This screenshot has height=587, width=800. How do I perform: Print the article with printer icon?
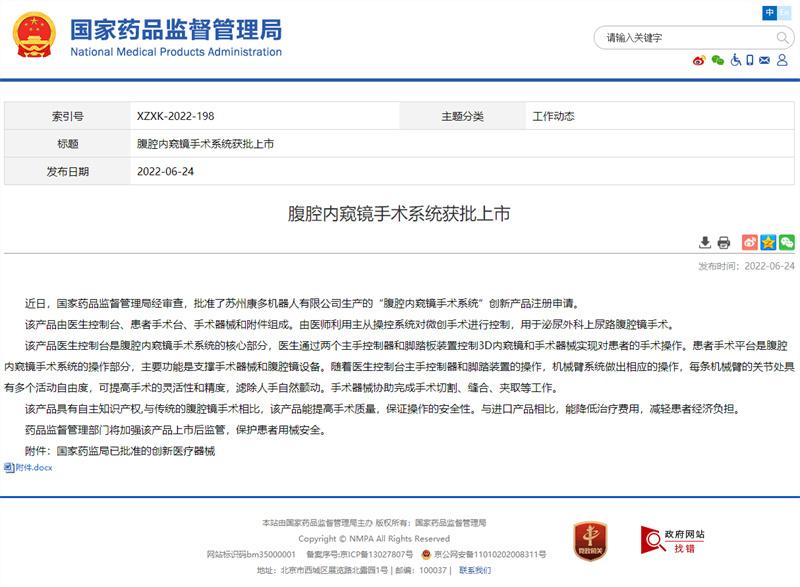(x=724, y=242)
